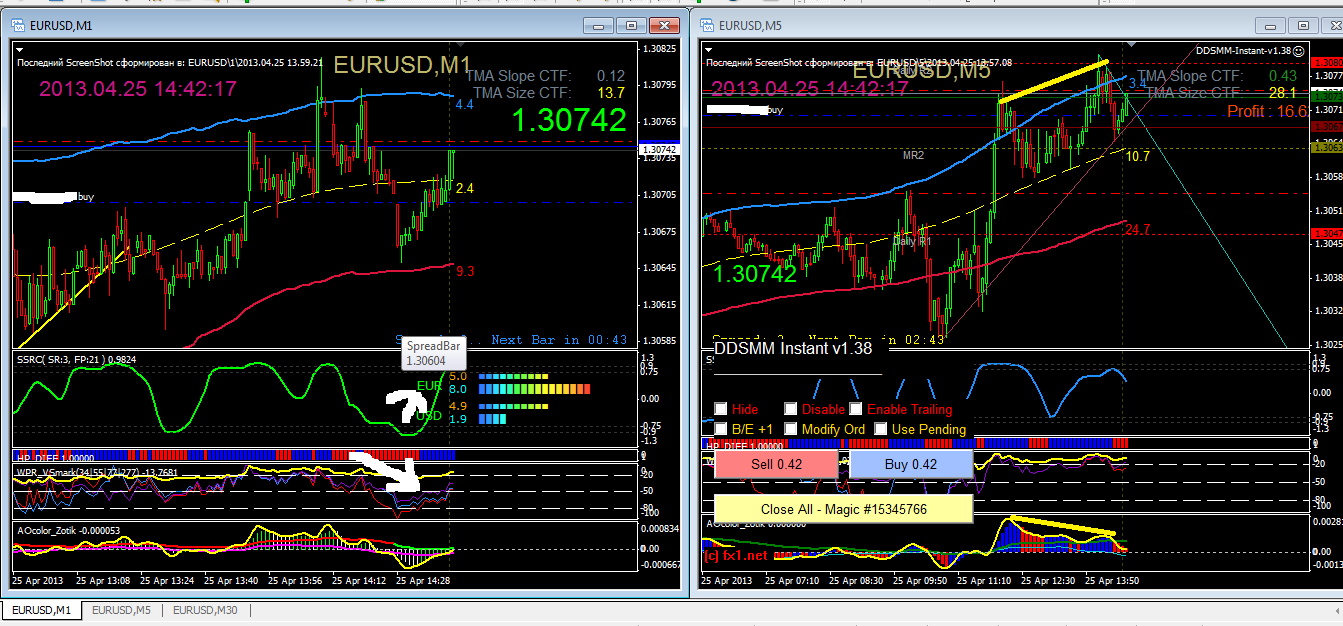This screenshot has width=1343, height=626.
Task: Click the blue 4.4 band value in M1 chart
Action: pyautogui.click(x=465, y=104)
